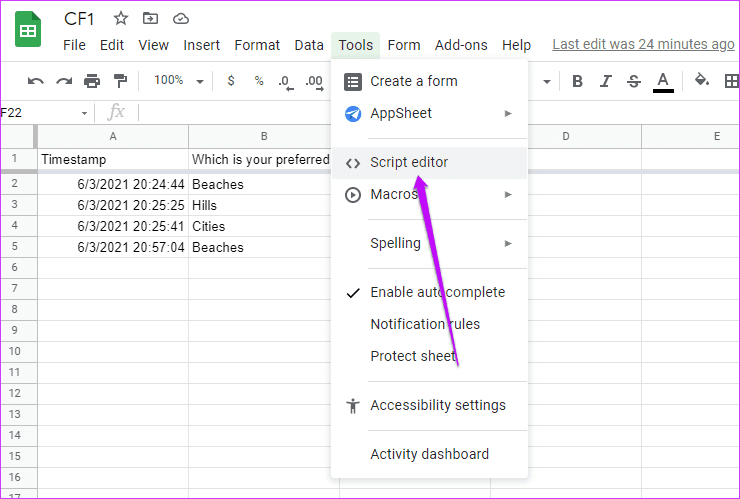Click the move to folder icon
The width and height of the screenshot is (740, 499).
(x=150, y=18)
